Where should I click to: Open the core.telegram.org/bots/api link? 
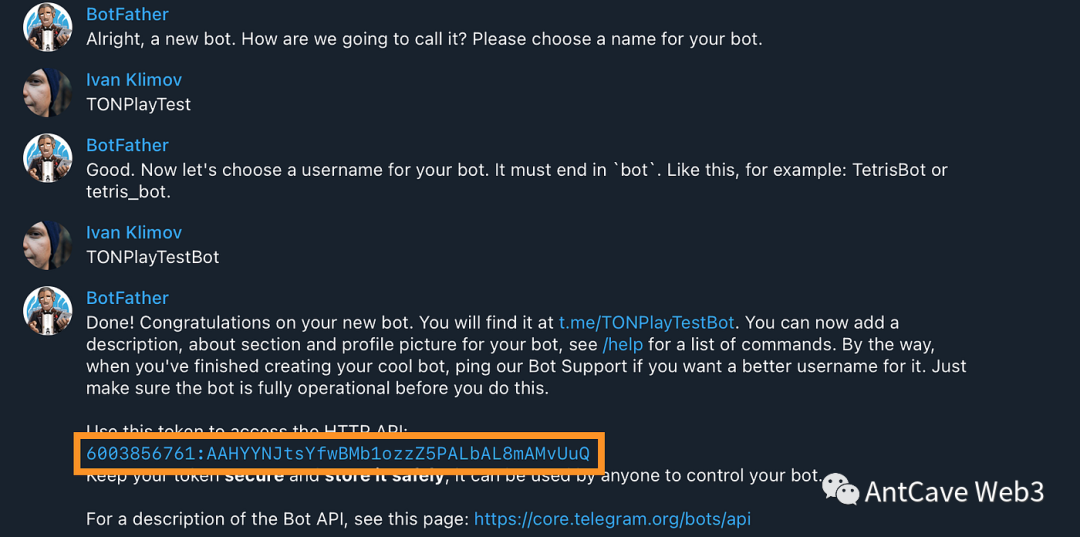coord(612,519)
